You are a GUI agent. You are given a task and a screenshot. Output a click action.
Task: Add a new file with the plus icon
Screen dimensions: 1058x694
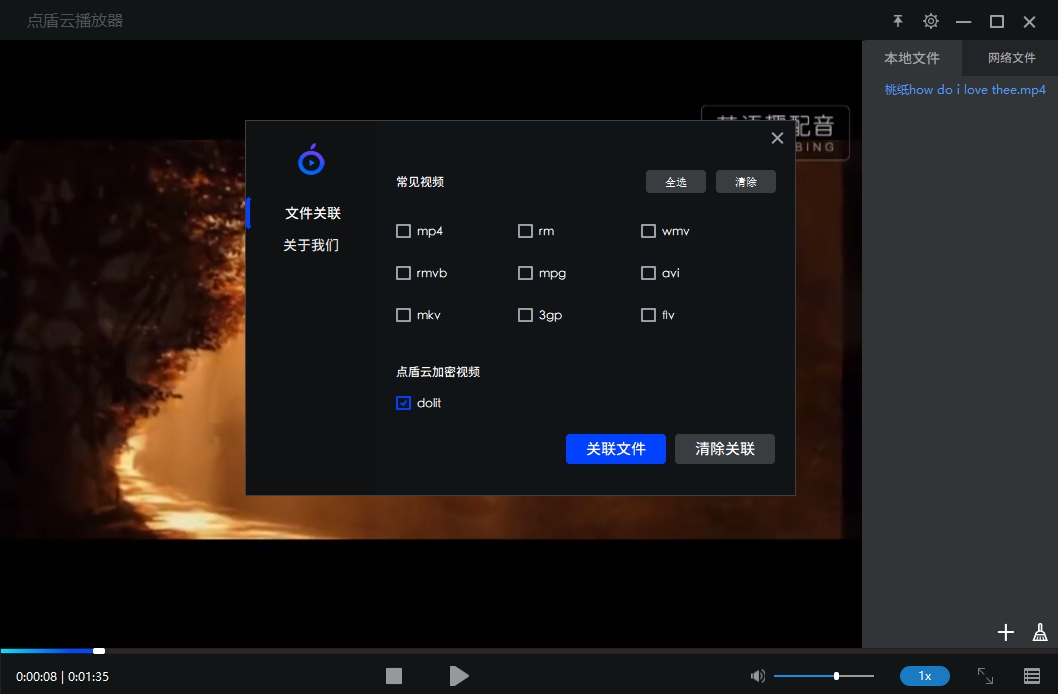pos(1005,632)
